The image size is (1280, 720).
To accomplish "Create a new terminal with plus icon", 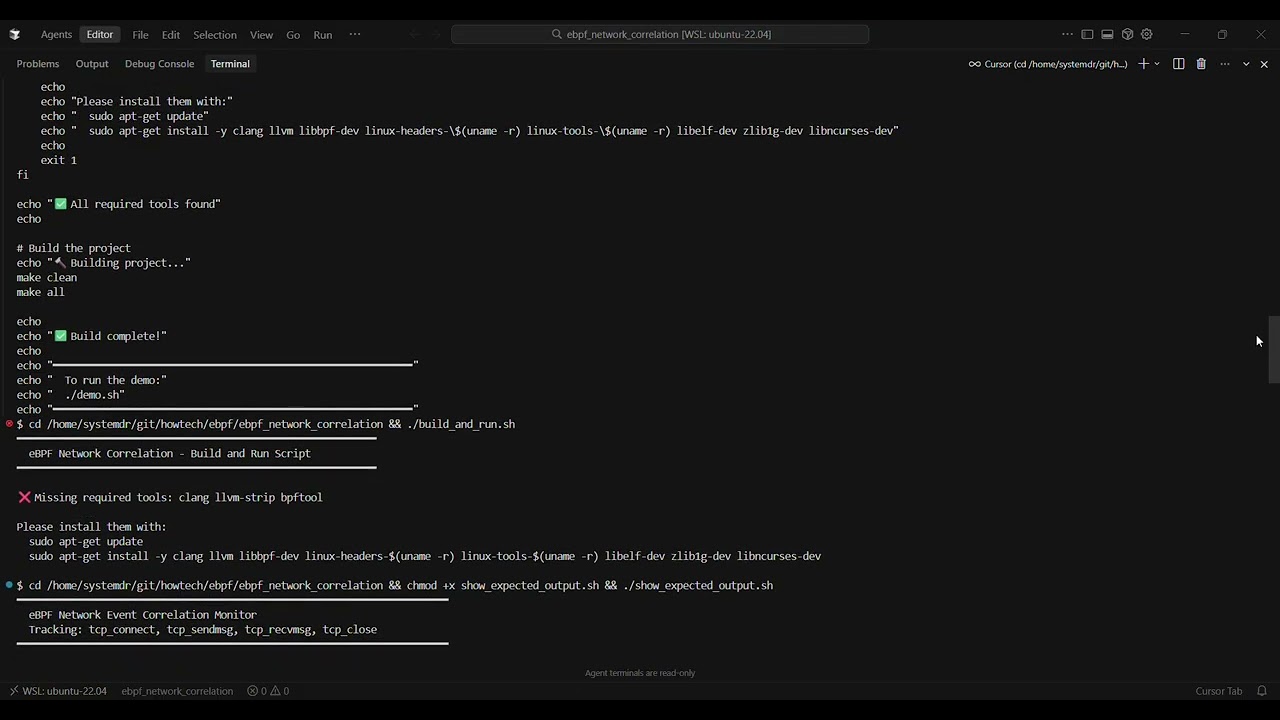I will [x=1144, y=64].
